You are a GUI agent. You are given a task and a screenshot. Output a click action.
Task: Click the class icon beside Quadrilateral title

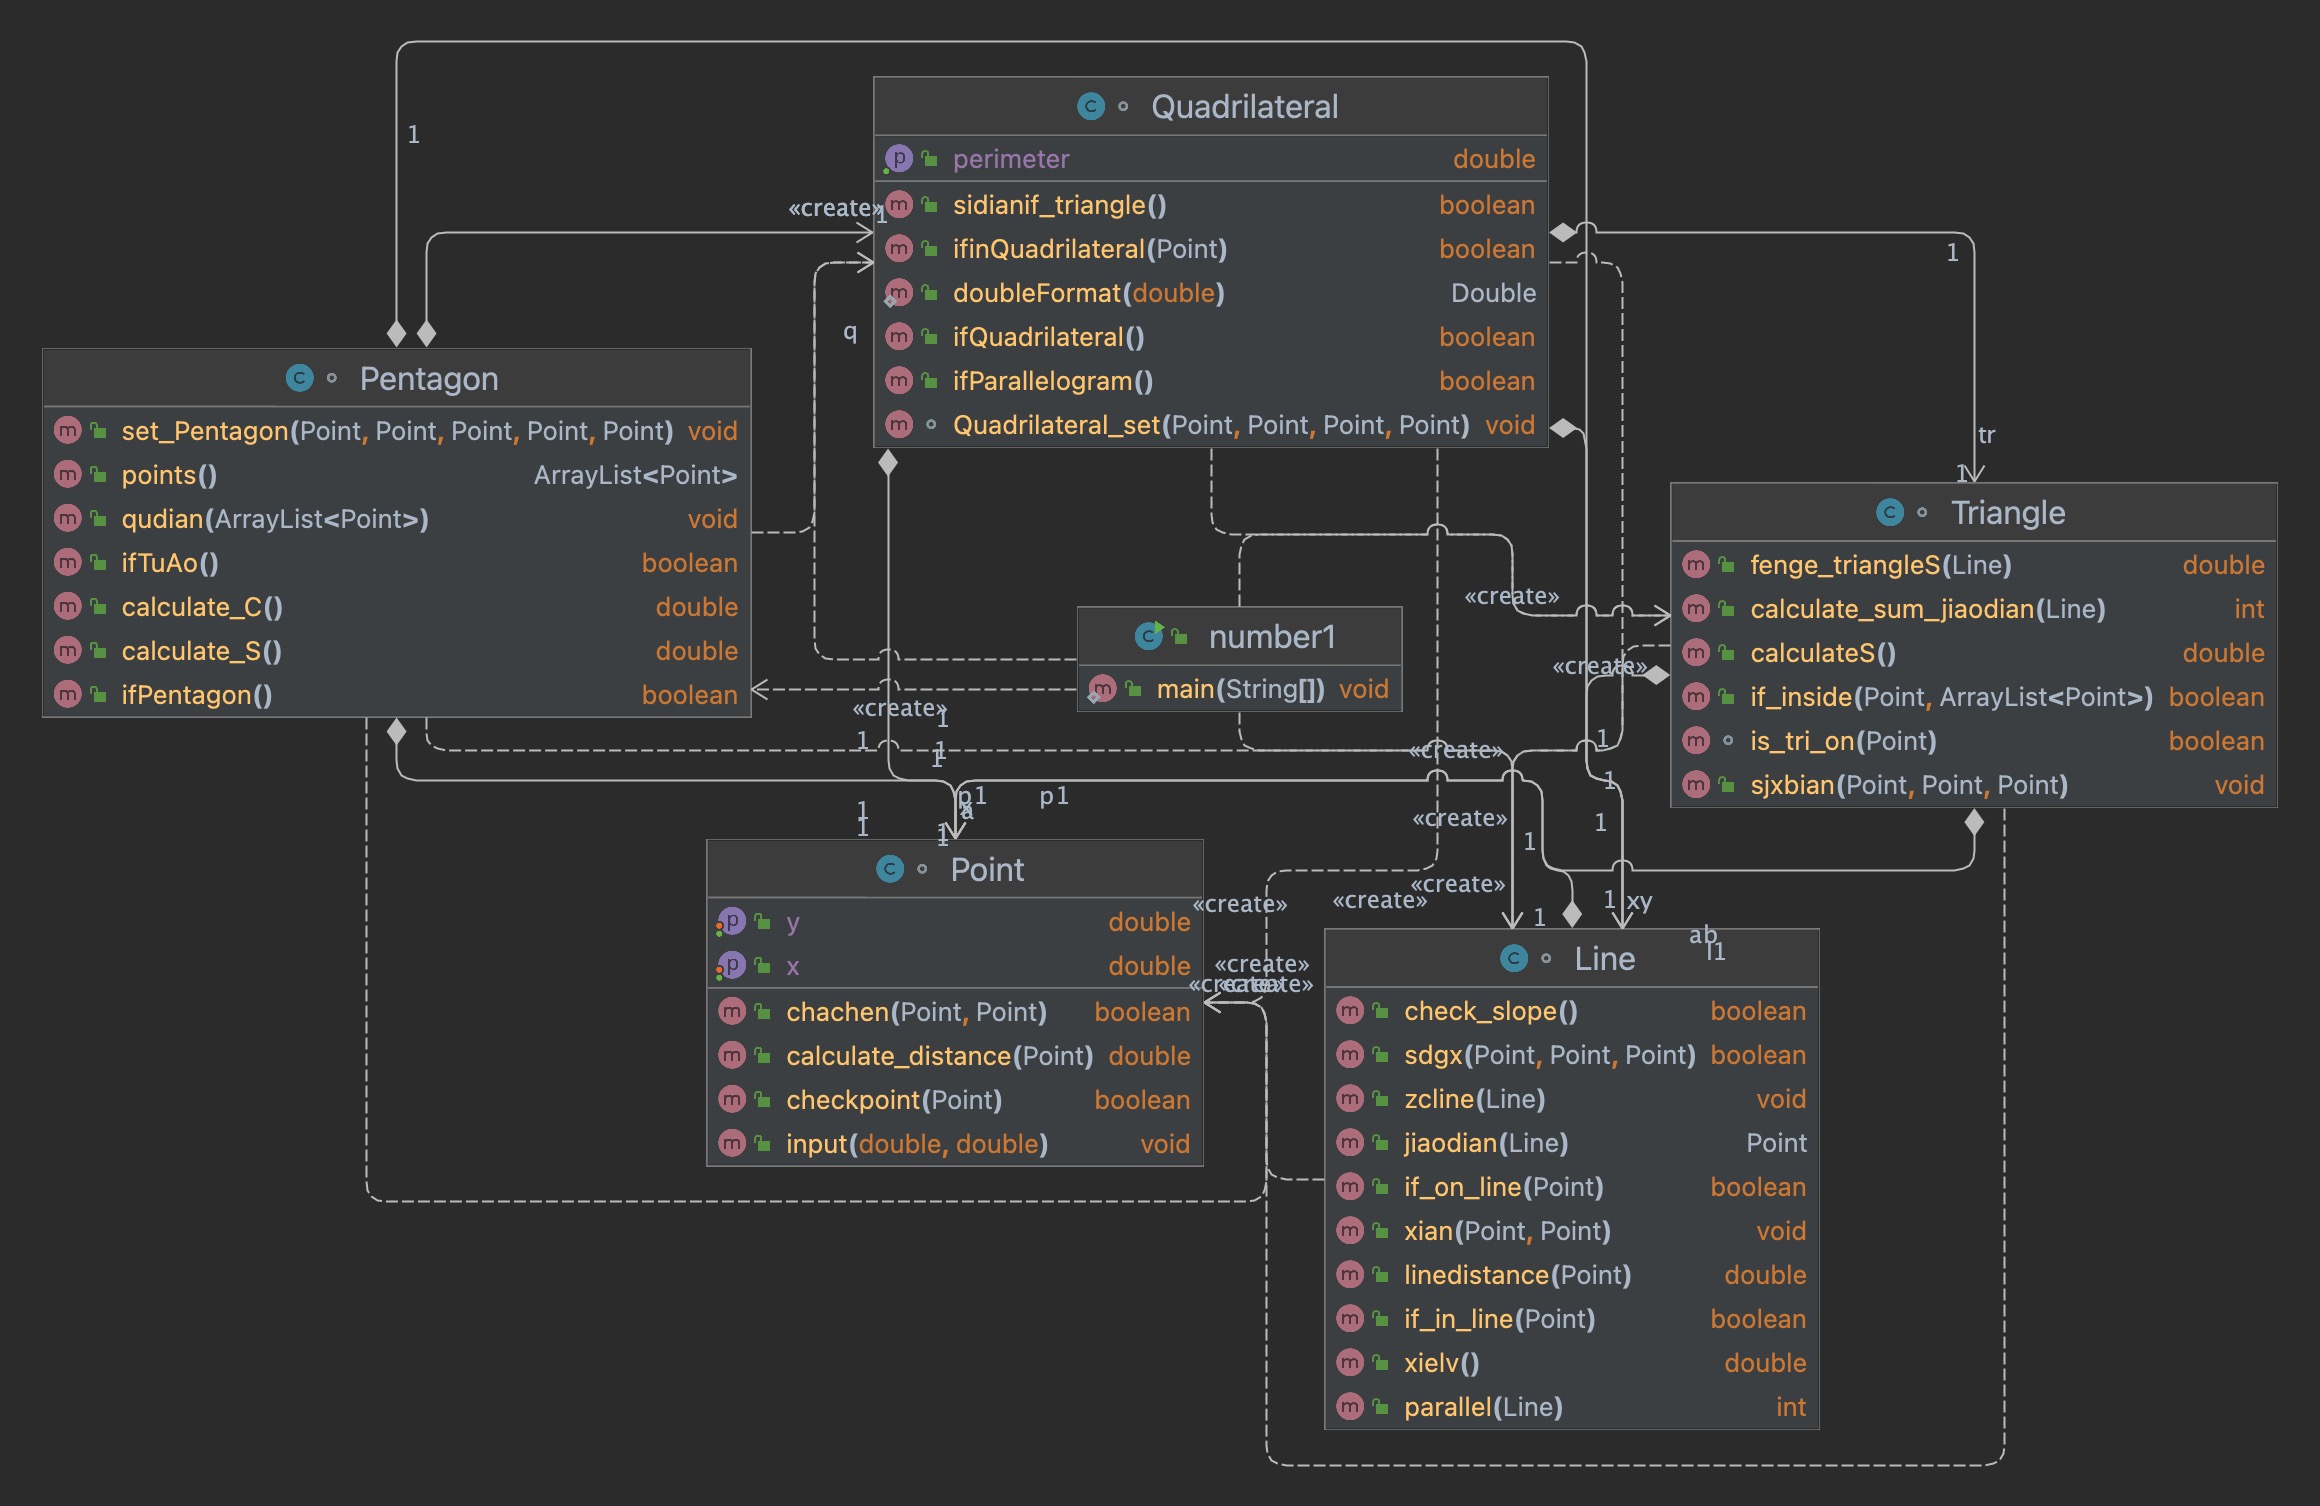click(x=1090, y=106)
